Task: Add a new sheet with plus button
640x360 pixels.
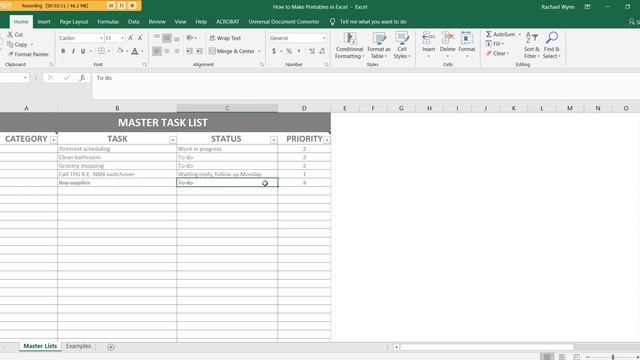Action: pos(111,347)
